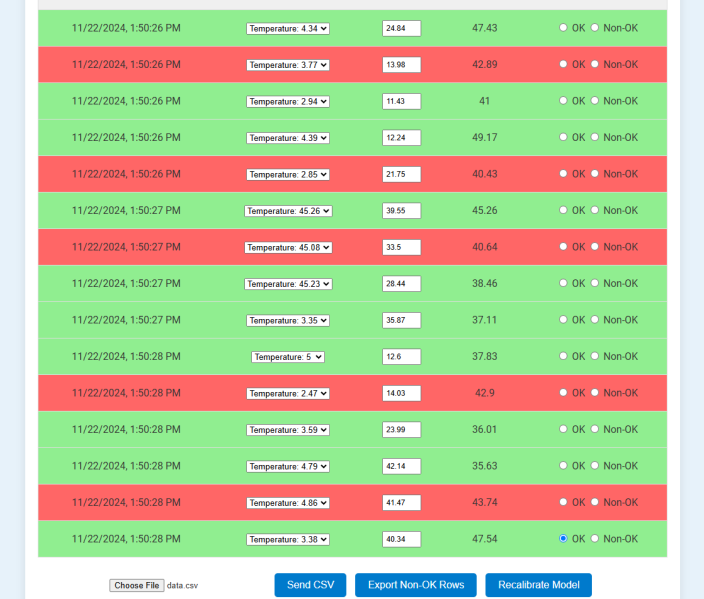Focus the input field with value 42.14
Image resolution: width=704 pixels, height=599 pixels.
[401, 466]
